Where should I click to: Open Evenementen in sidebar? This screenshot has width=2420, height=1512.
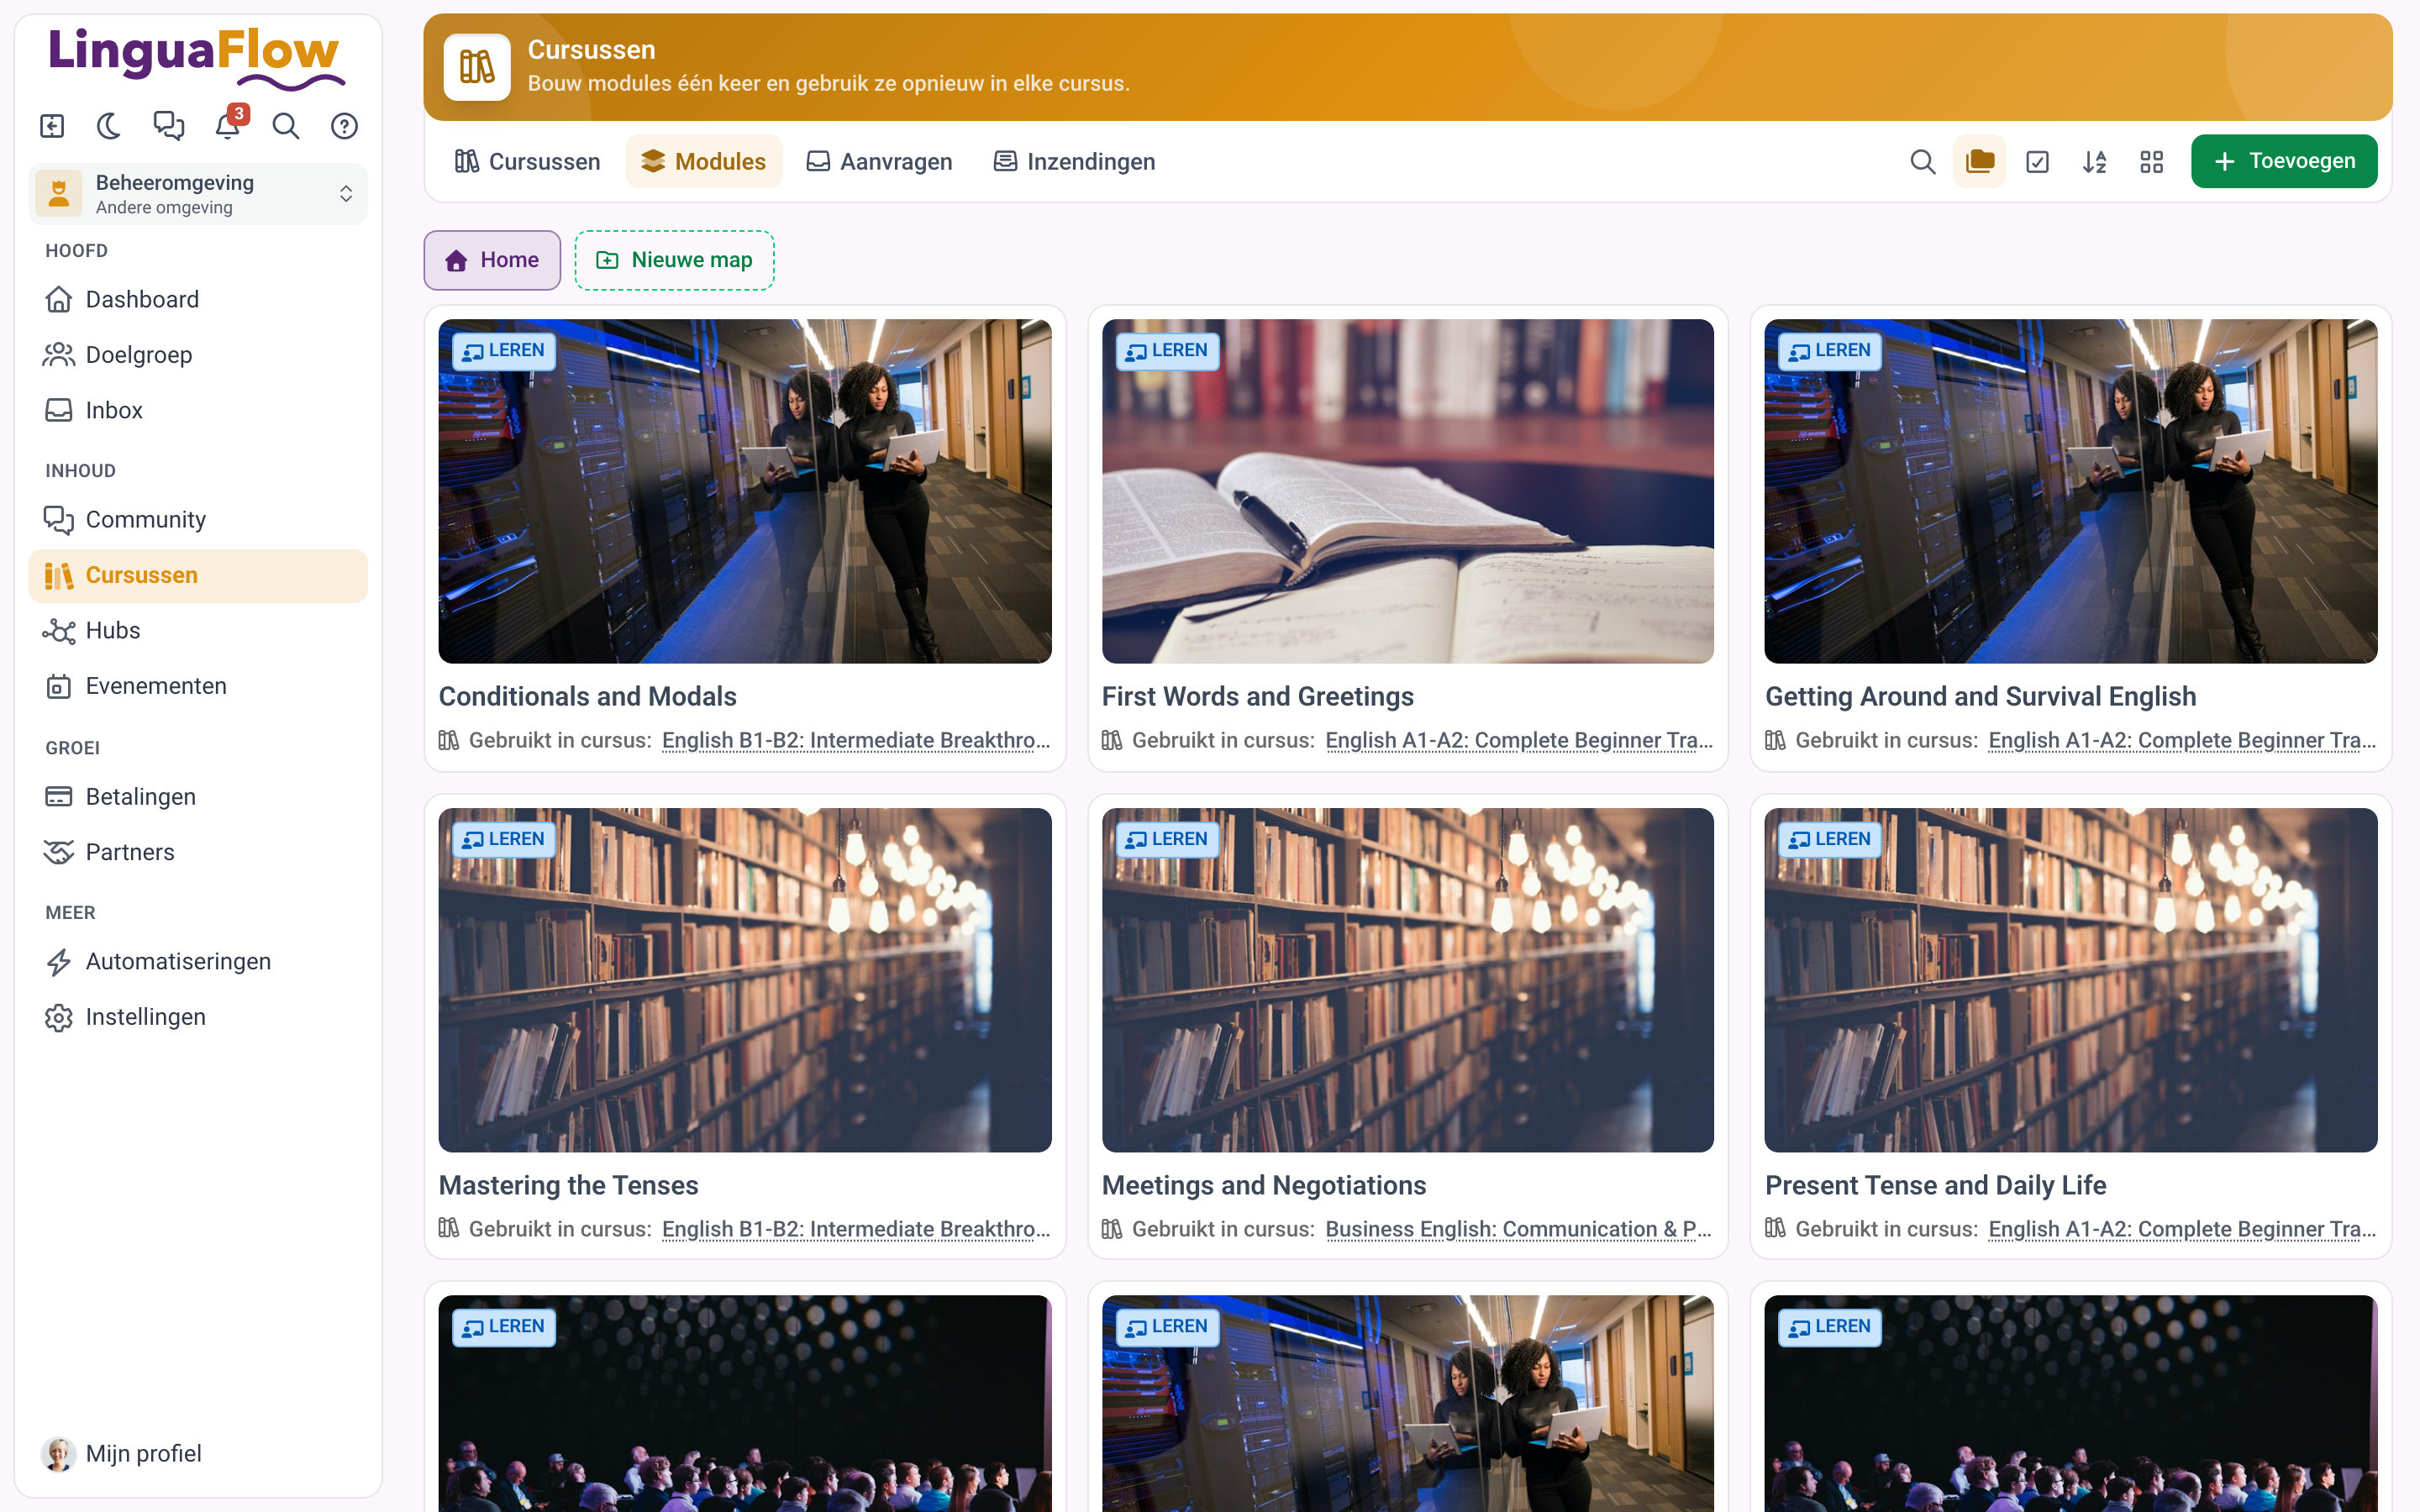pos(198,686)
